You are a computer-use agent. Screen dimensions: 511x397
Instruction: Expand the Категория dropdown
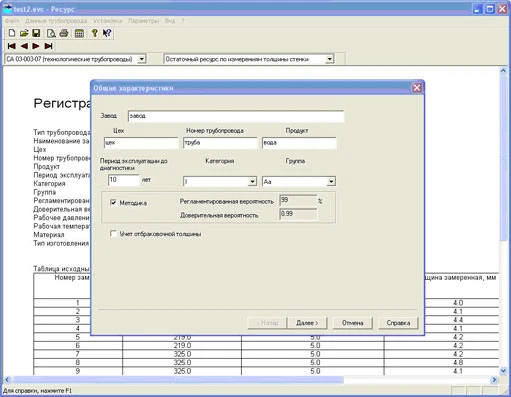point(252,181)
